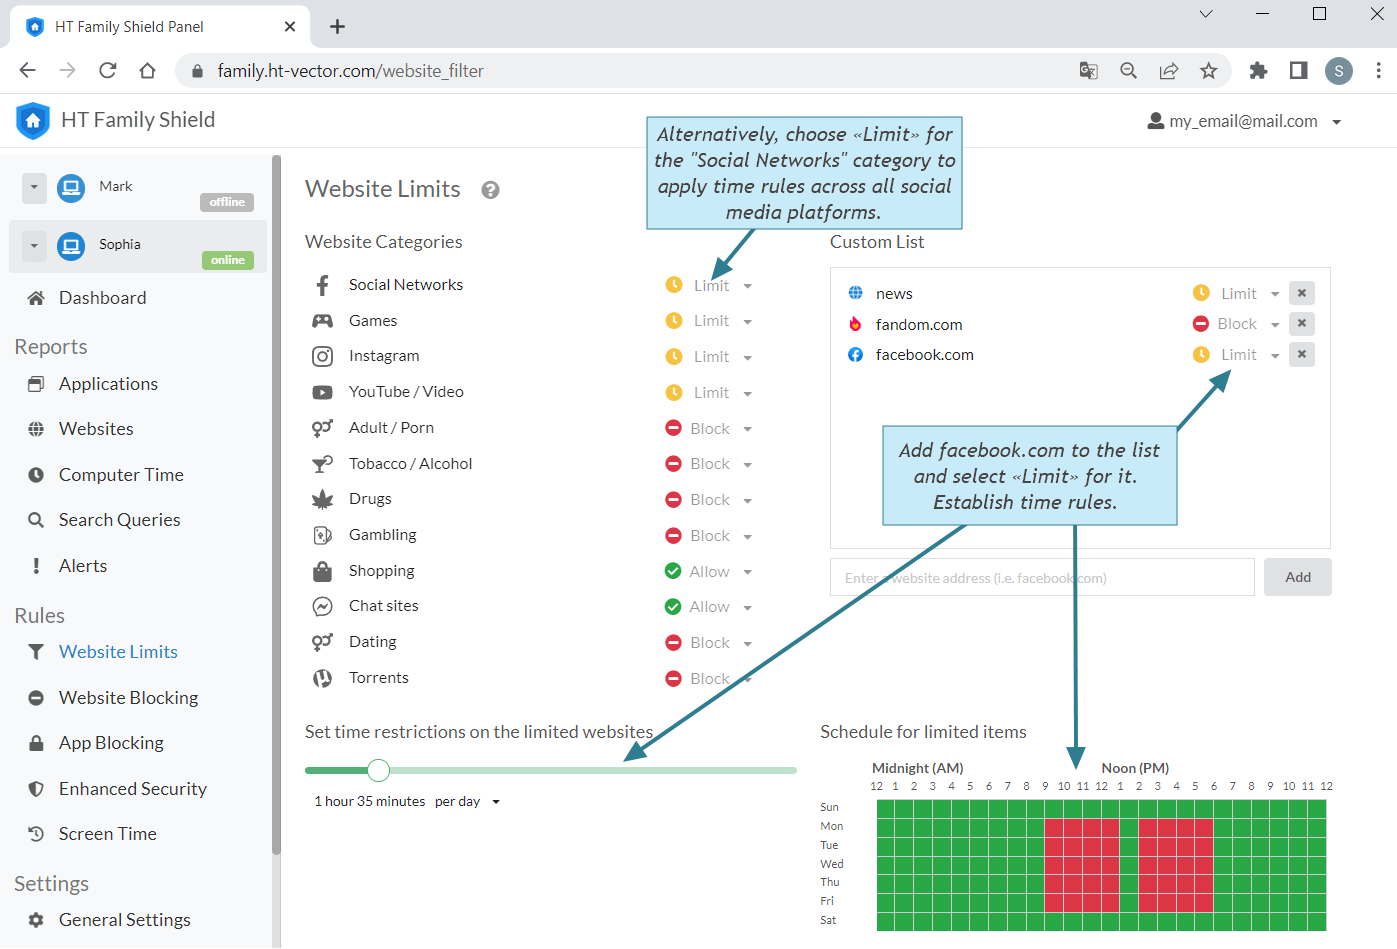Image resolution: width=1397 pixels, height=949 pixels.
Task: Open the Instagram Limit dropdown
Action: coord(709,357)
